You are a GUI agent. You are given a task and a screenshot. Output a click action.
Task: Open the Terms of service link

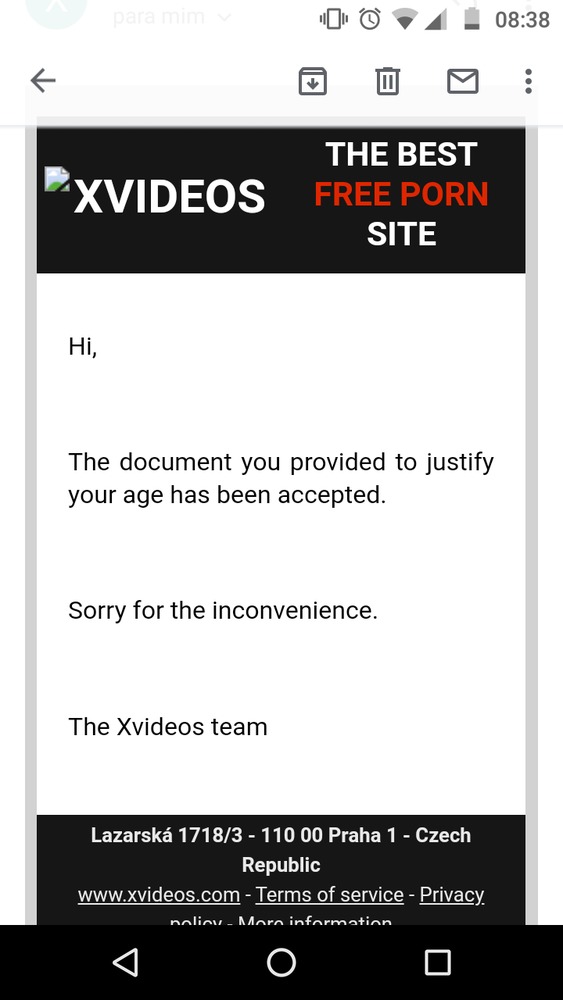[x=330, y=895]
